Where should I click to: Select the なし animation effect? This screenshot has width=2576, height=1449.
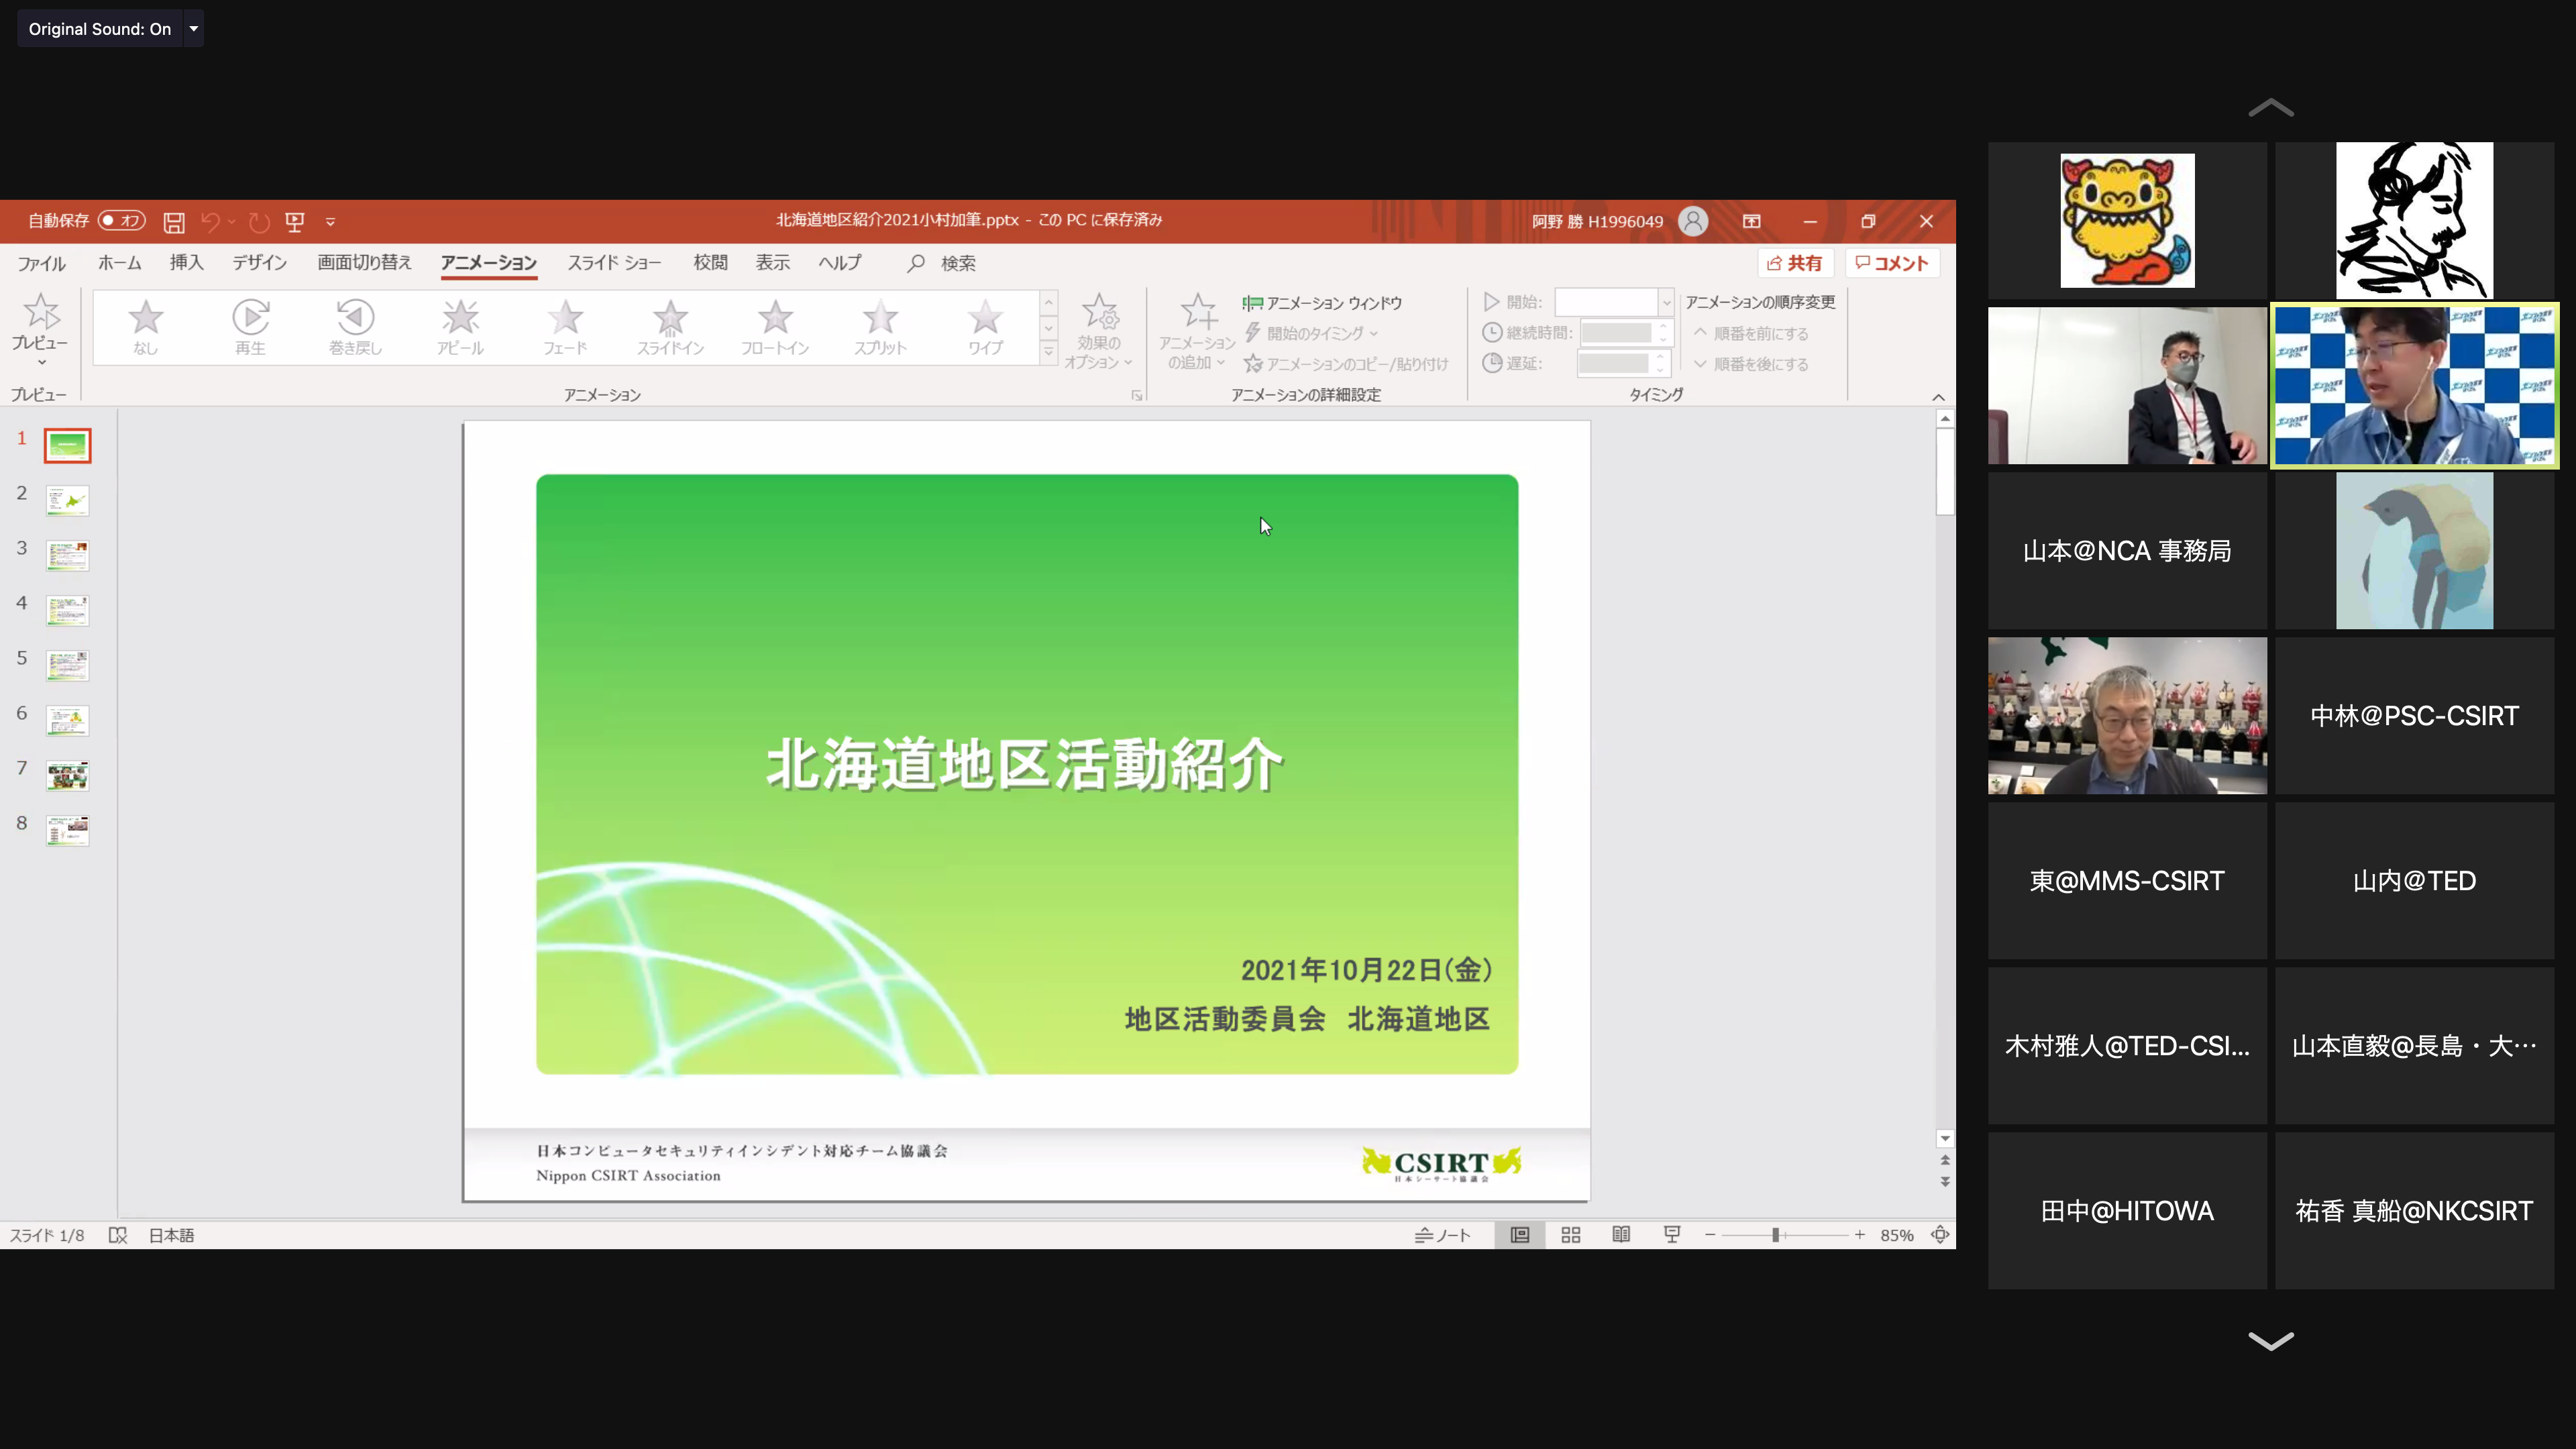point(146,327)
